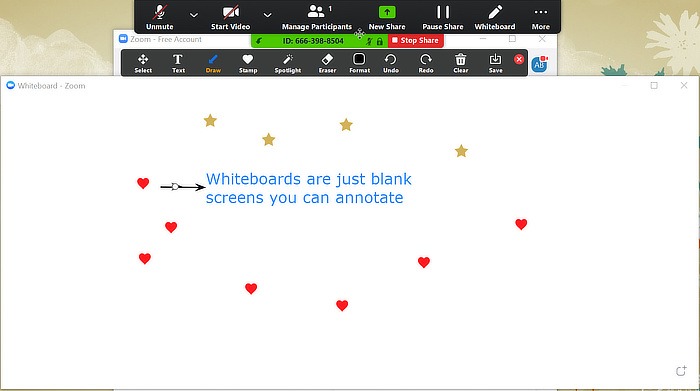Screen dimensions: 700x391
Task: Maximize the Whiteboard - Zoom window
Action: pos(654,85)
